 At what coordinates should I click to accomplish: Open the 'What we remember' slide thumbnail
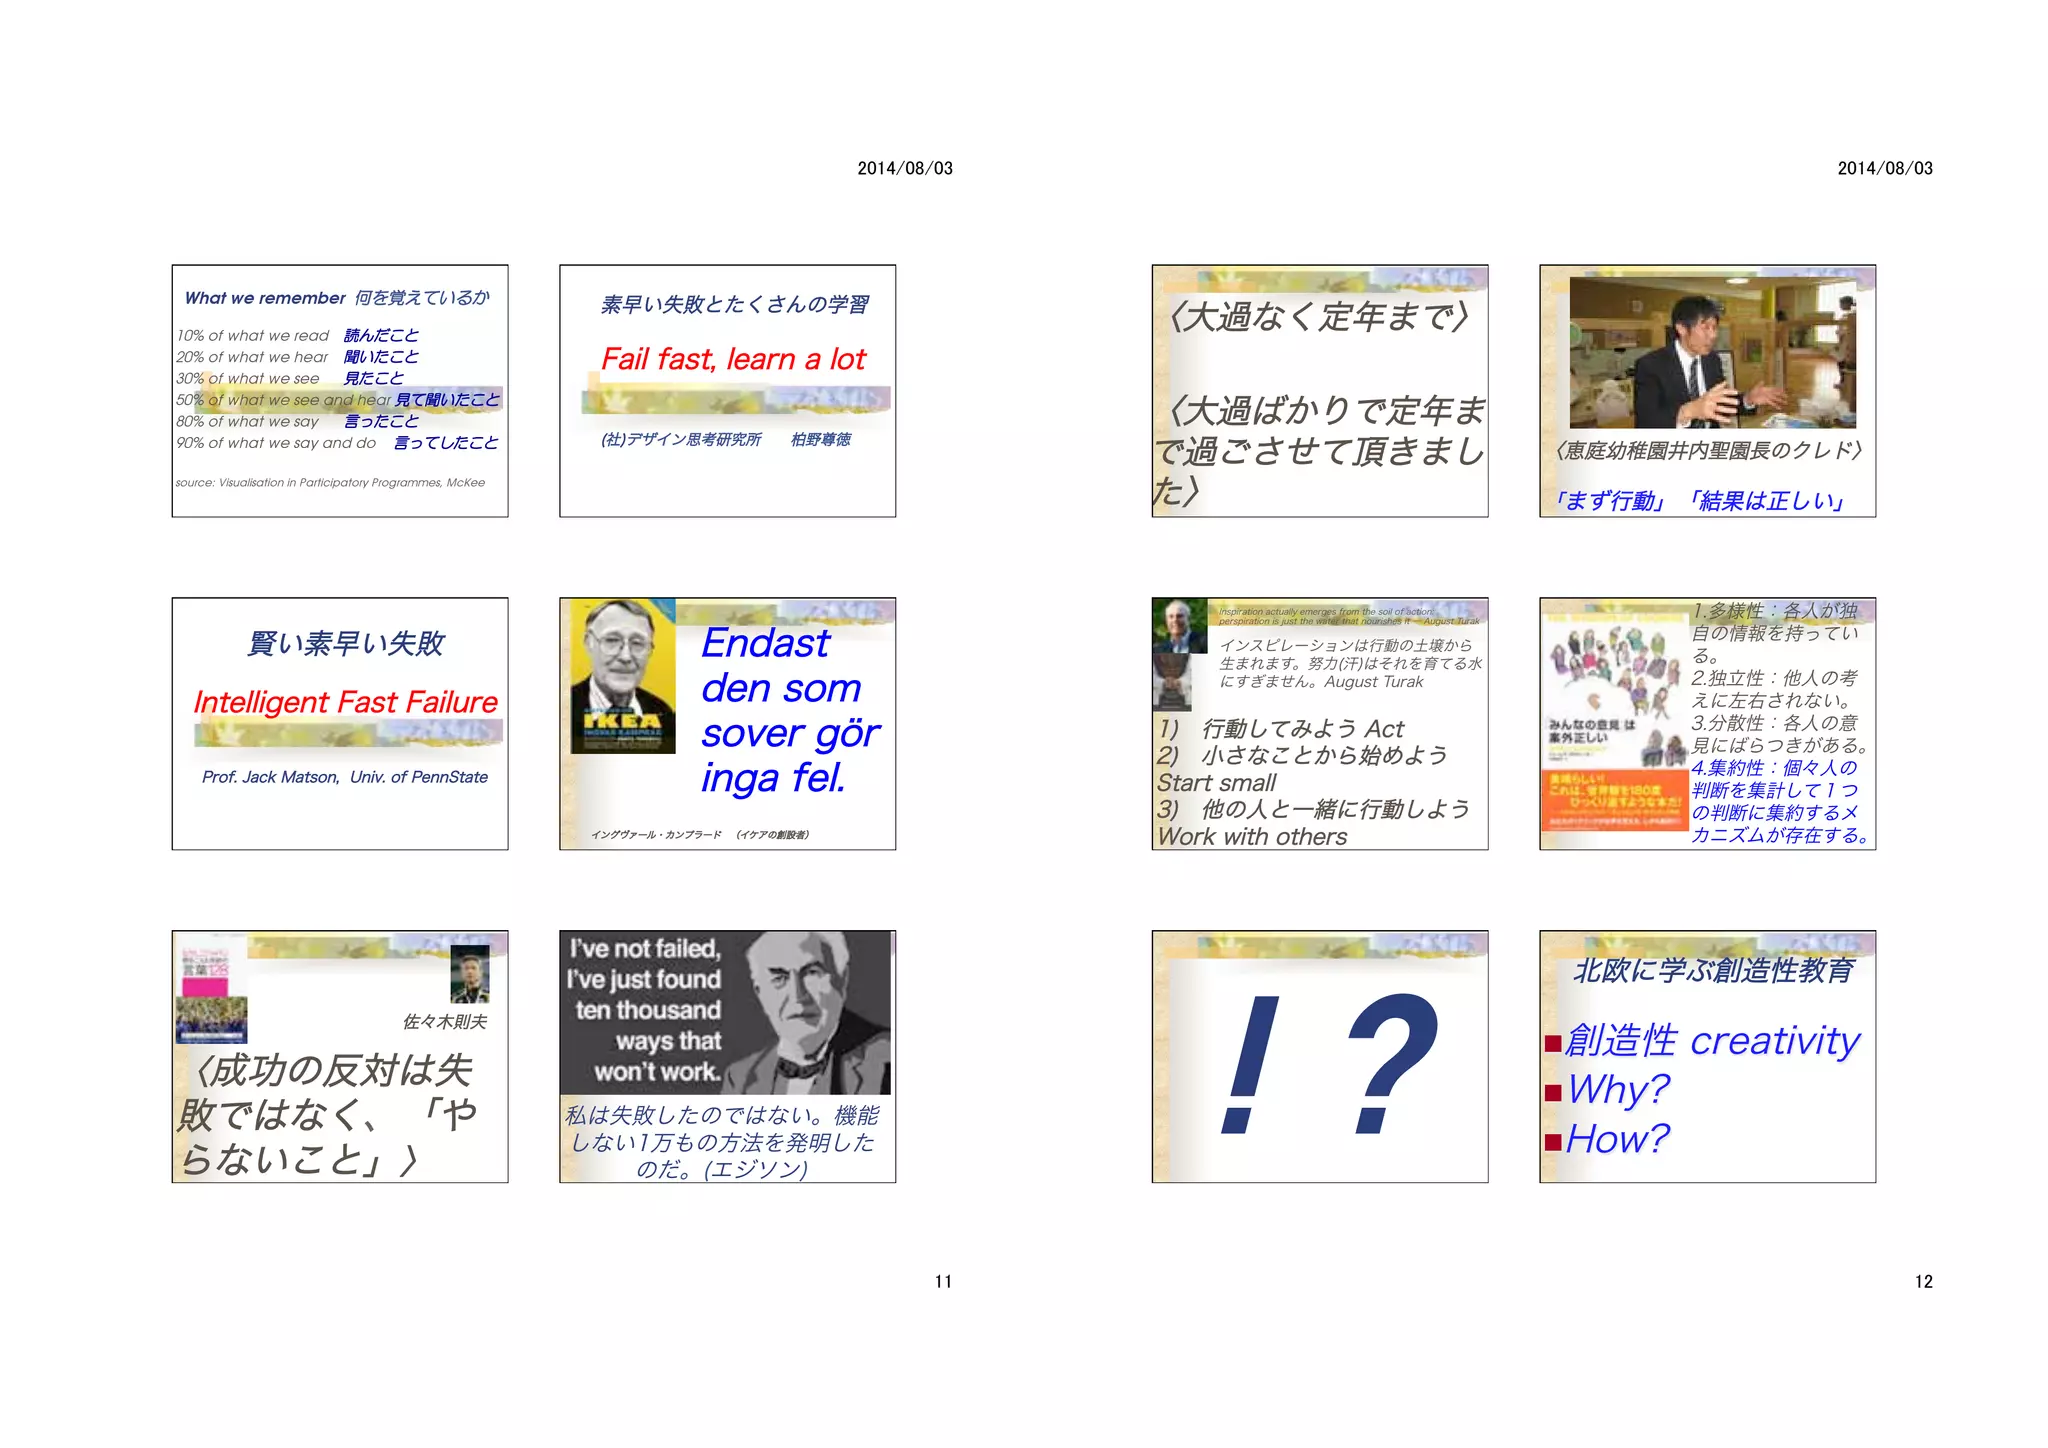point(339,391)
